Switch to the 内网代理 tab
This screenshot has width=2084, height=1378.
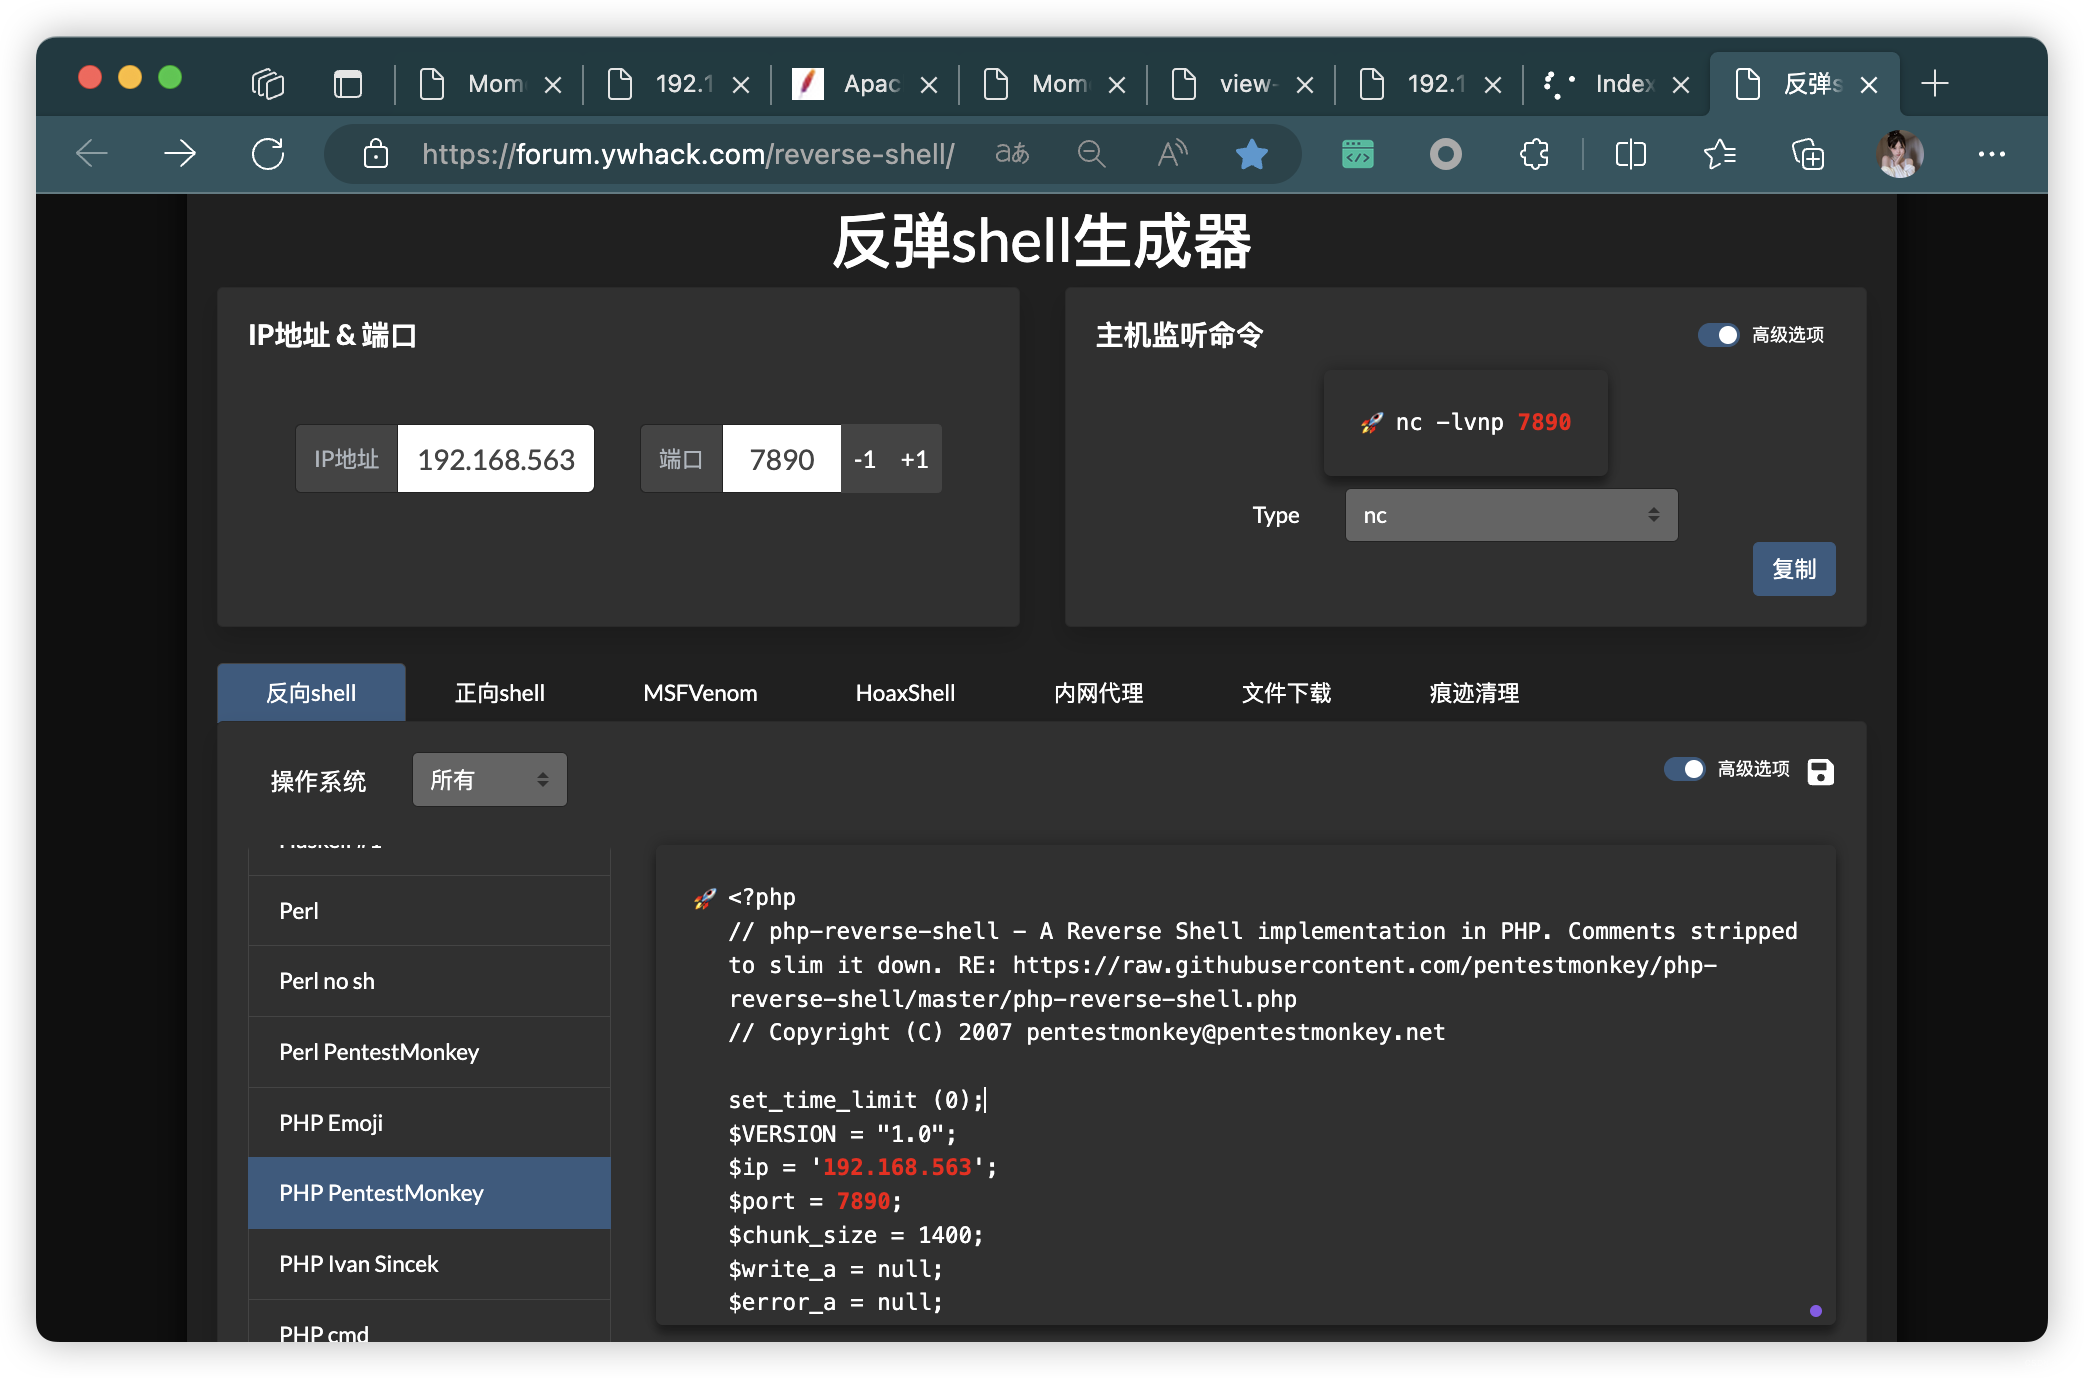coord(1098,692)
